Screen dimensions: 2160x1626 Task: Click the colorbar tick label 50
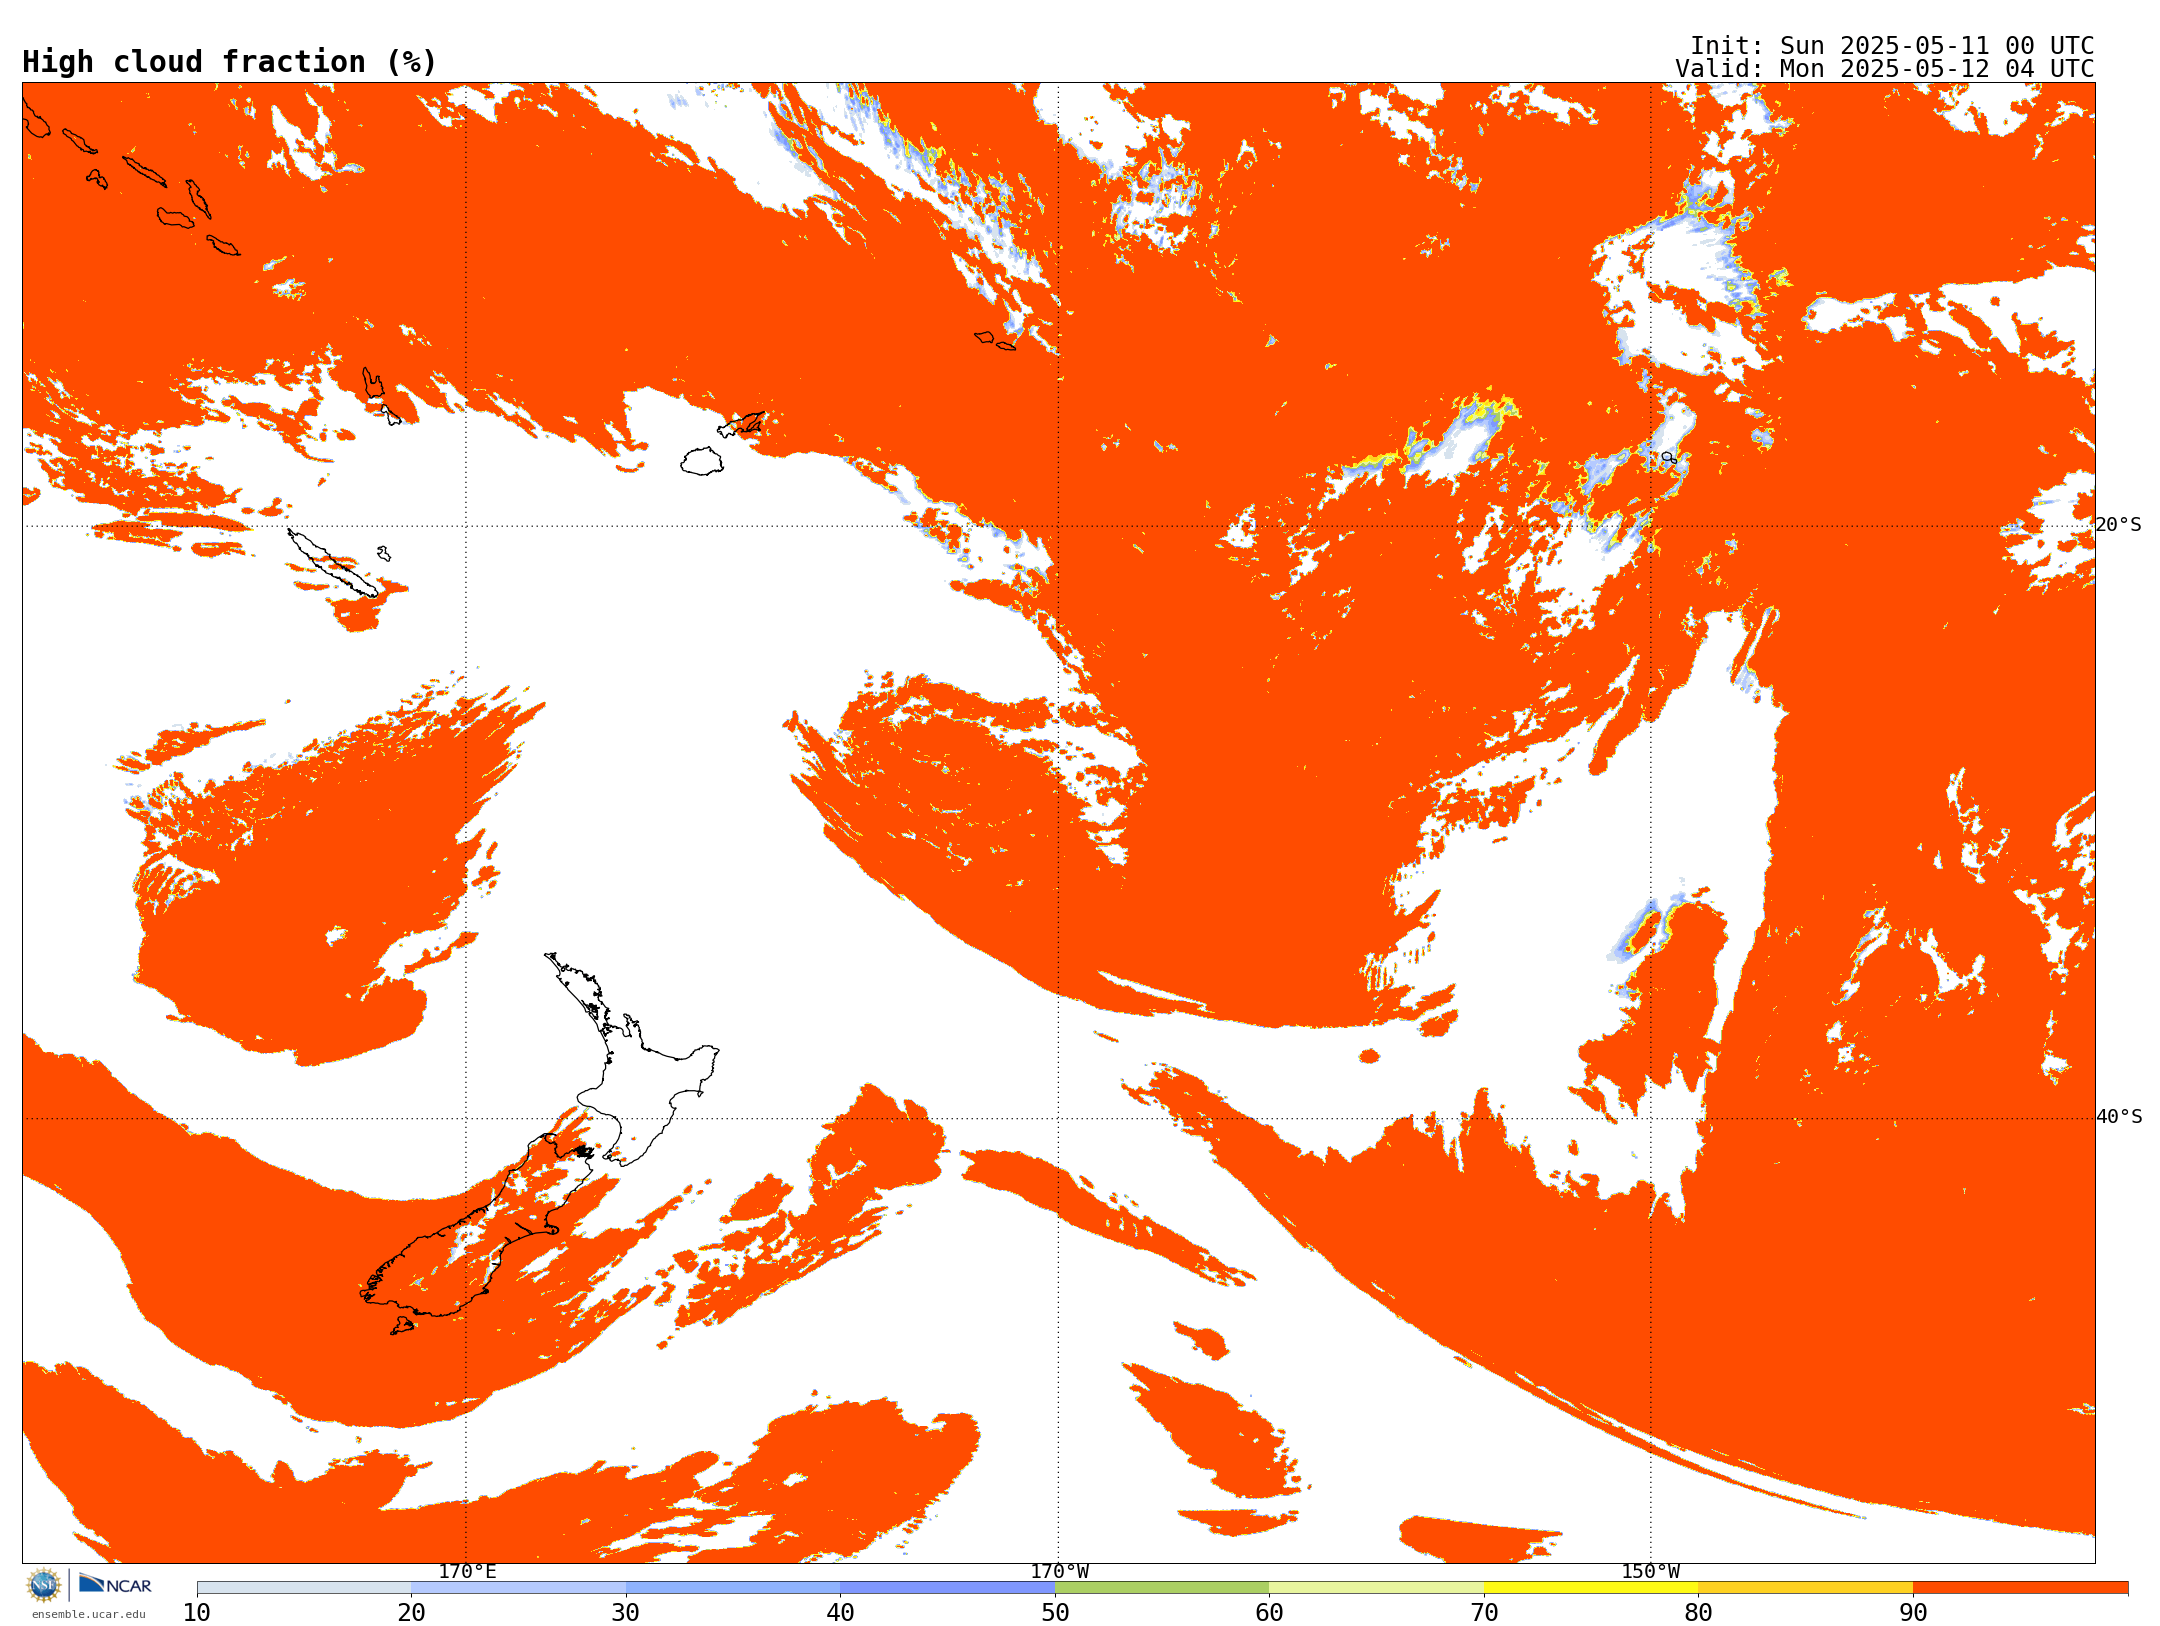pyautogui.click(x=1055, y=1613)
